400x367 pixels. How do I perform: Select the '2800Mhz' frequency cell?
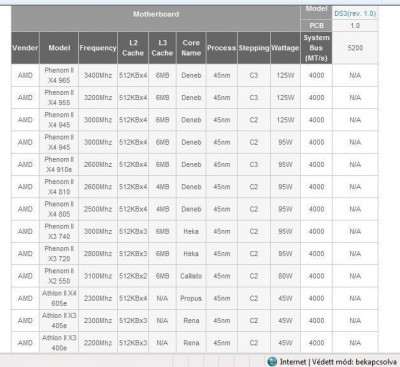pyautogui.click(x=98, y=254)
